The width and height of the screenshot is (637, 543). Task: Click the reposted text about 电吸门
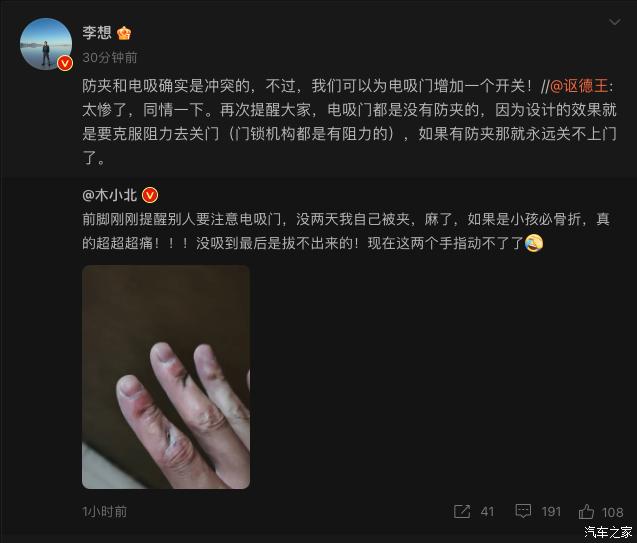click(x=347, y=231)
